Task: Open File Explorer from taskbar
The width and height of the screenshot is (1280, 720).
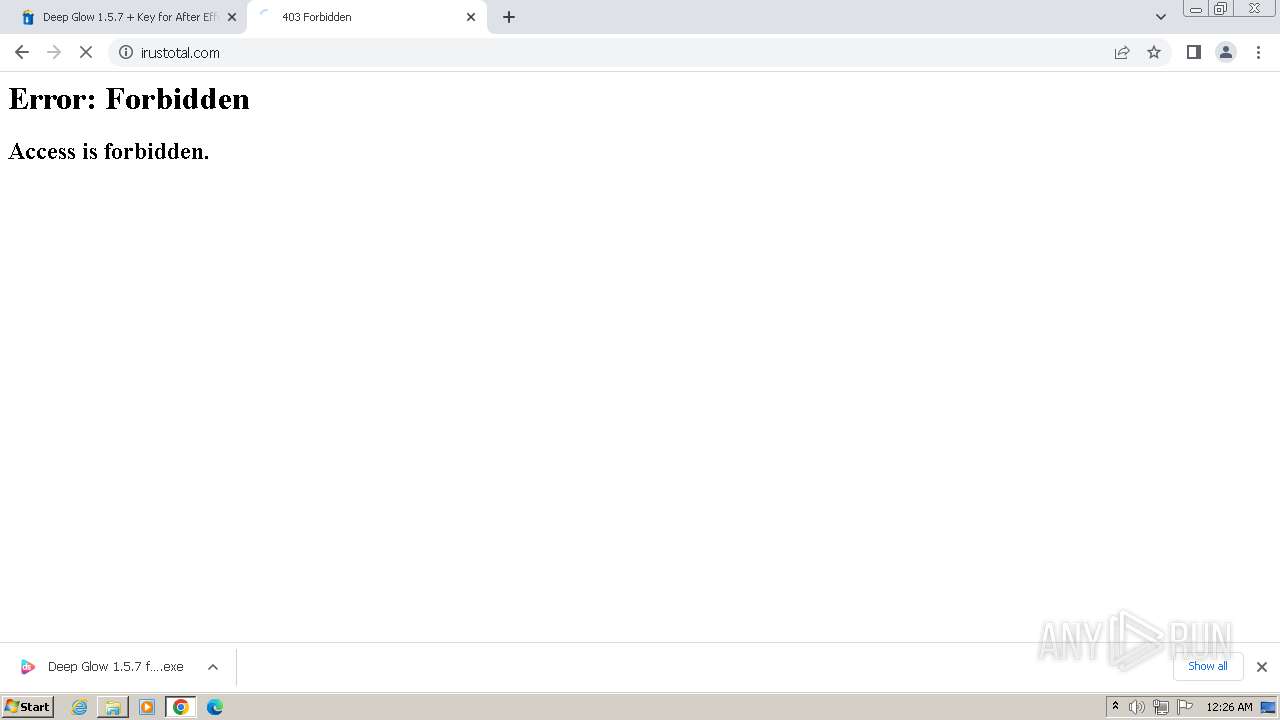Action: 113,707
